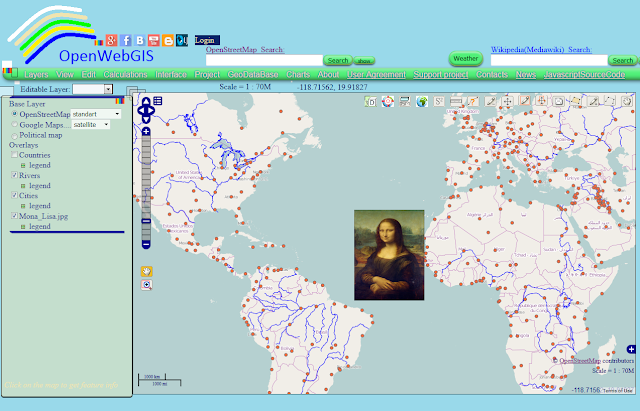Select the zoom box magnifier tool
640x411 pixels.
click(147, 285)
